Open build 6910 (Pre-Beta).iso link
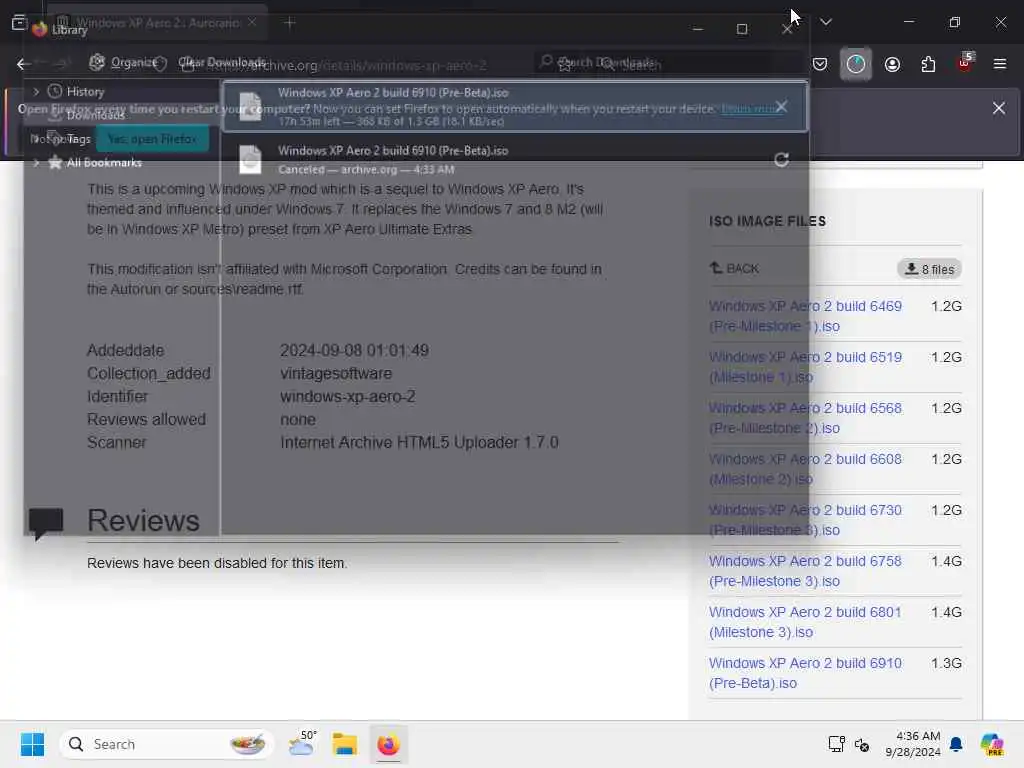 click(x=805, y=673)
